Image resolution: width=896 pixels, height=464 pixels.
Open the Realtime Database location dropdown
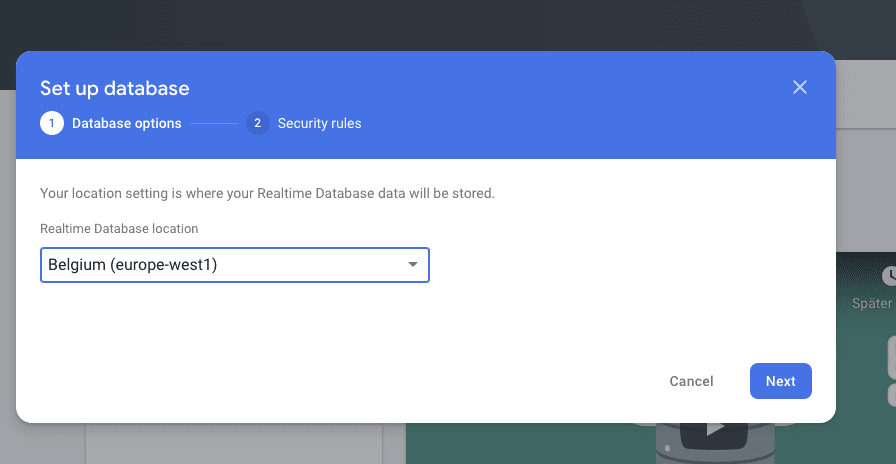234,265
